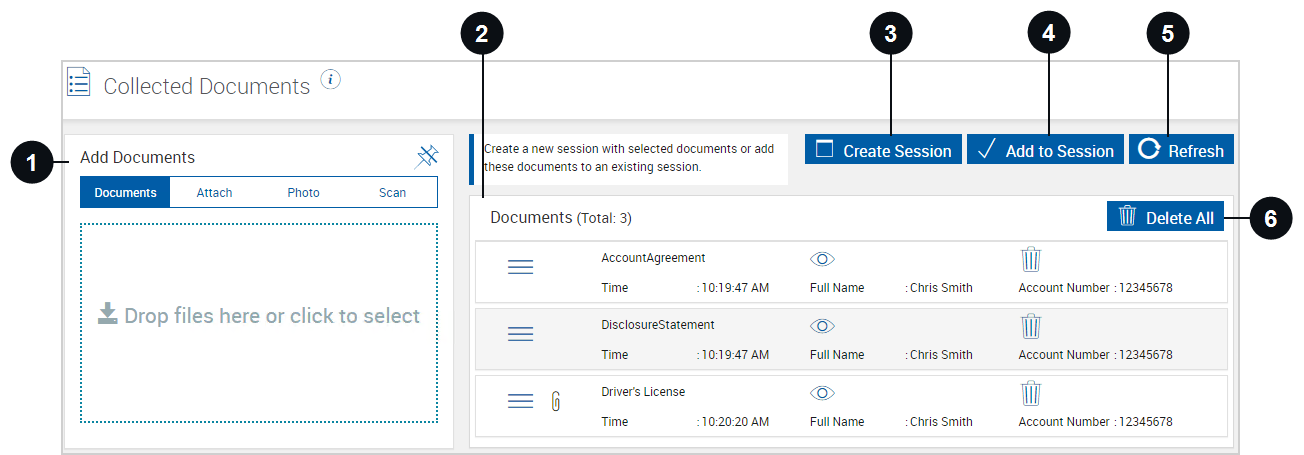The height and width of the screenshot is (455, 1304).
Task: Click the Add to Session button
Action: point(1045,150)
